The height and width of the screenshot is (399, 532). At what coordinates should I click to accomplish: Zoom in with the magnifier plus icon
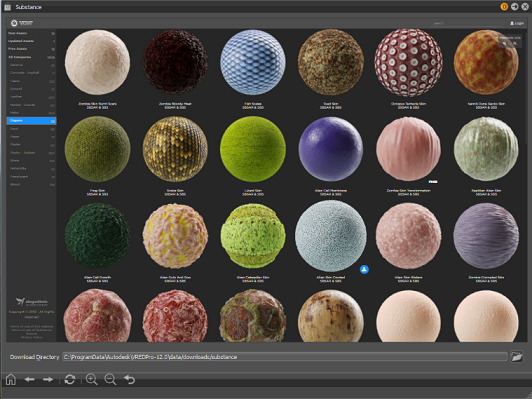[x=92, y=379]
